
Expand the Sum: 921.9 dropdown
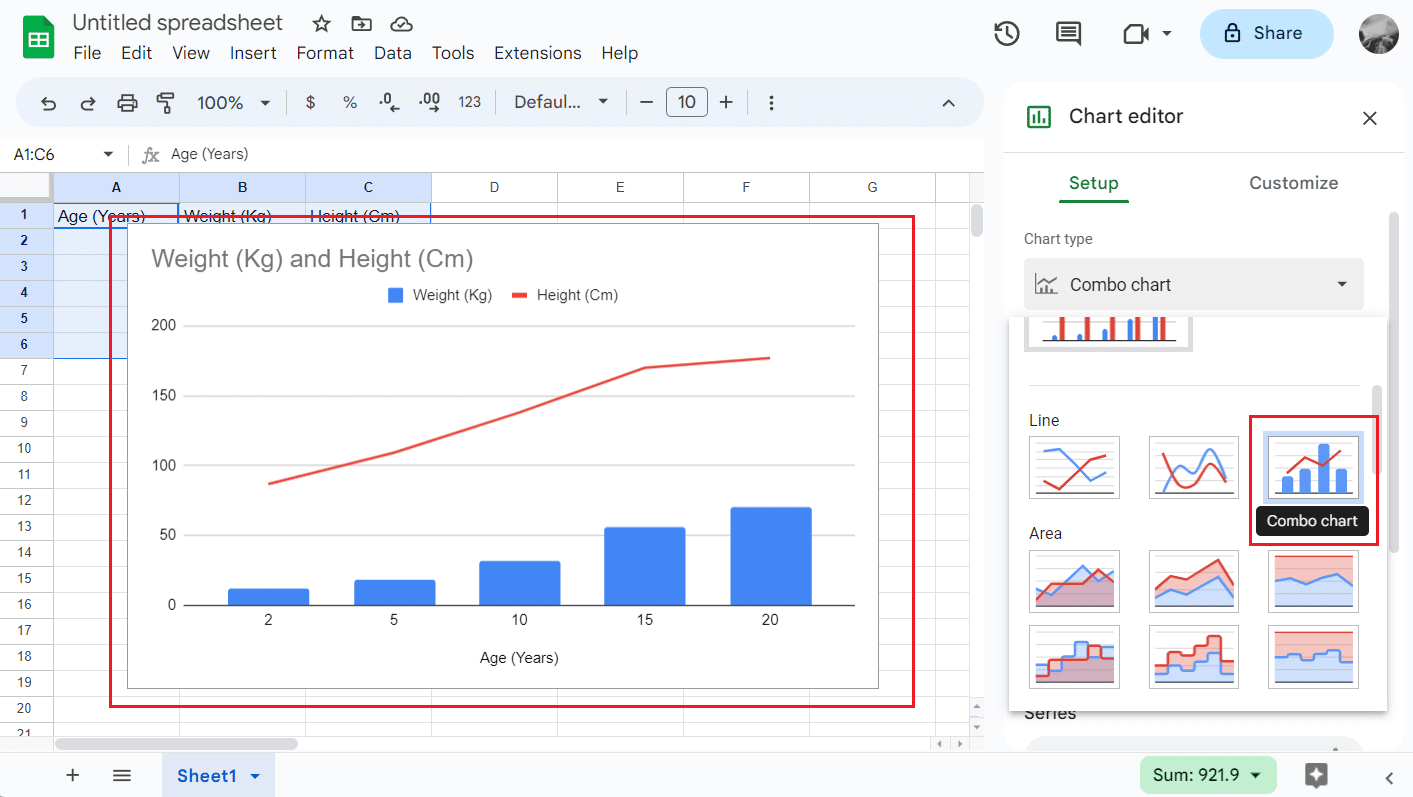pyautogui.click(x=1208, y=775)
